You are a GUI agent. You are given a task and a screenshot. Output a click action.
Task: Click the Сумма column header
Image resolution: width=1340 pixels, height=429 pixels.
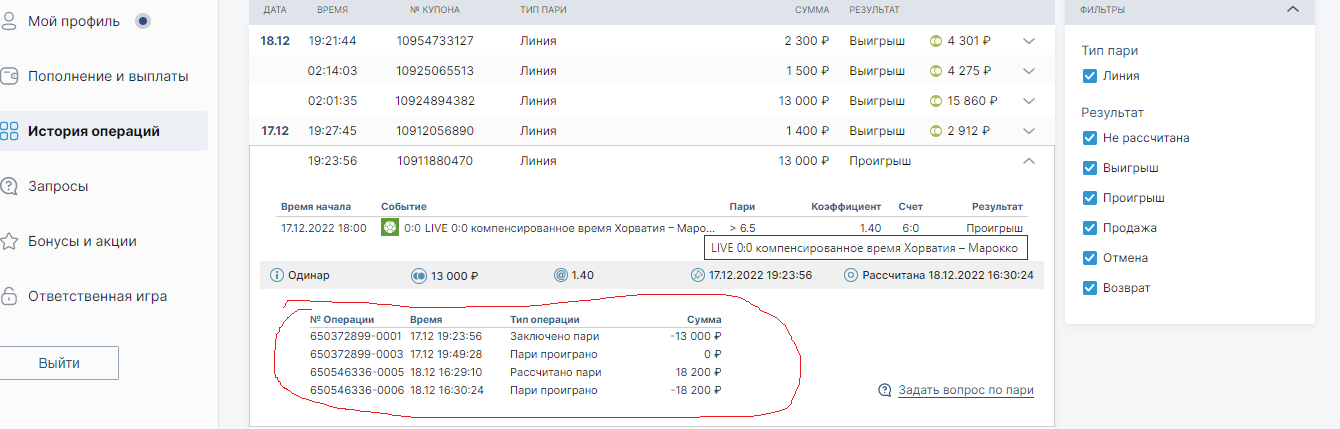coord(812,9)
